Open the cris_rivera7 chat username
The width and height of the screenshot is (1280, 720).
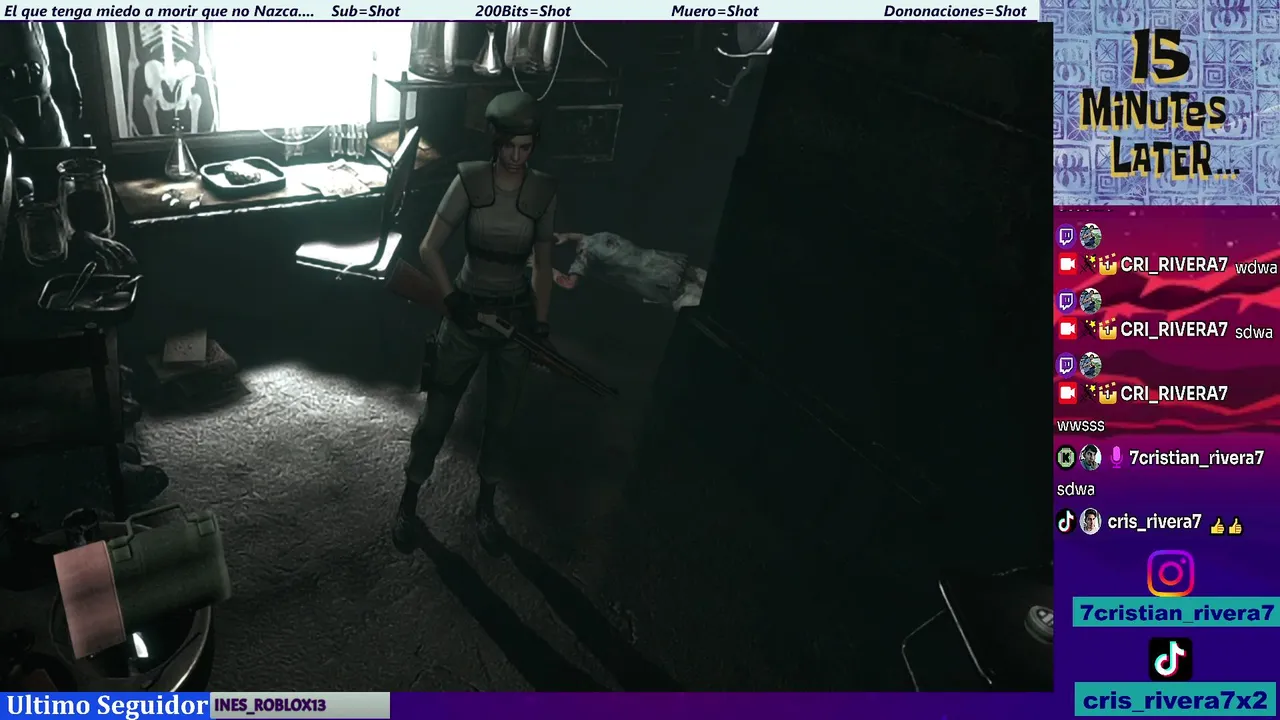coord(1154,522)
